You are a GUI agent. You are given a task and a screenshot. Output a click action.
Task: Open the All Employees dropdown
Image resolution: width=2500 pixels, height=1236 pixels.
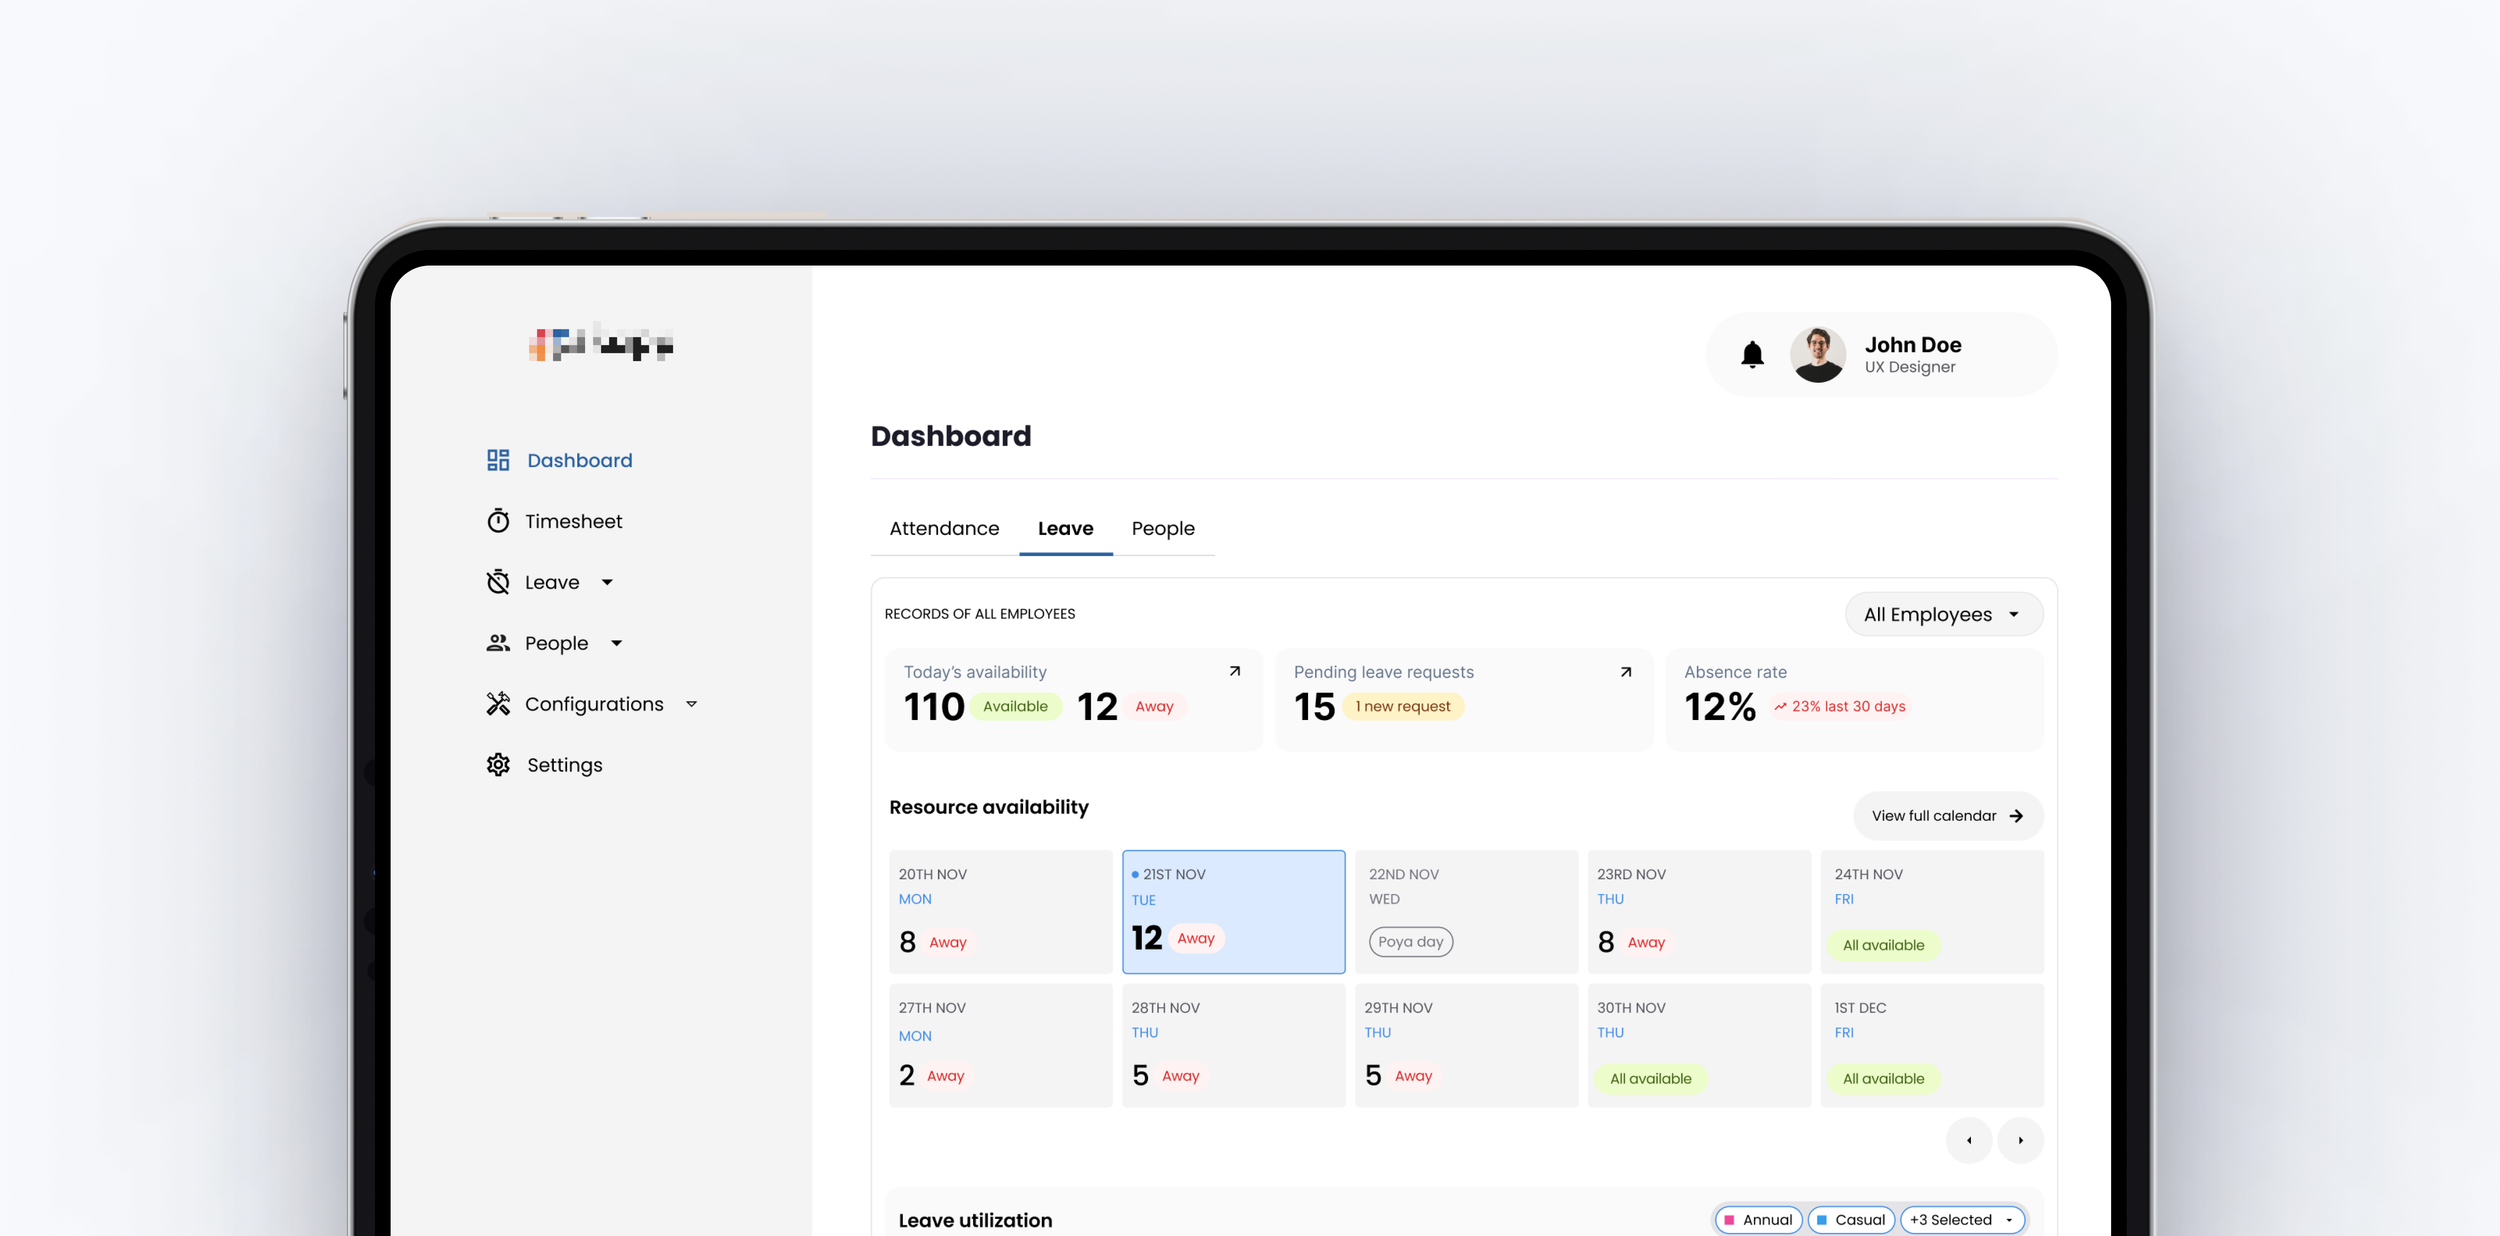point(1943,614)
